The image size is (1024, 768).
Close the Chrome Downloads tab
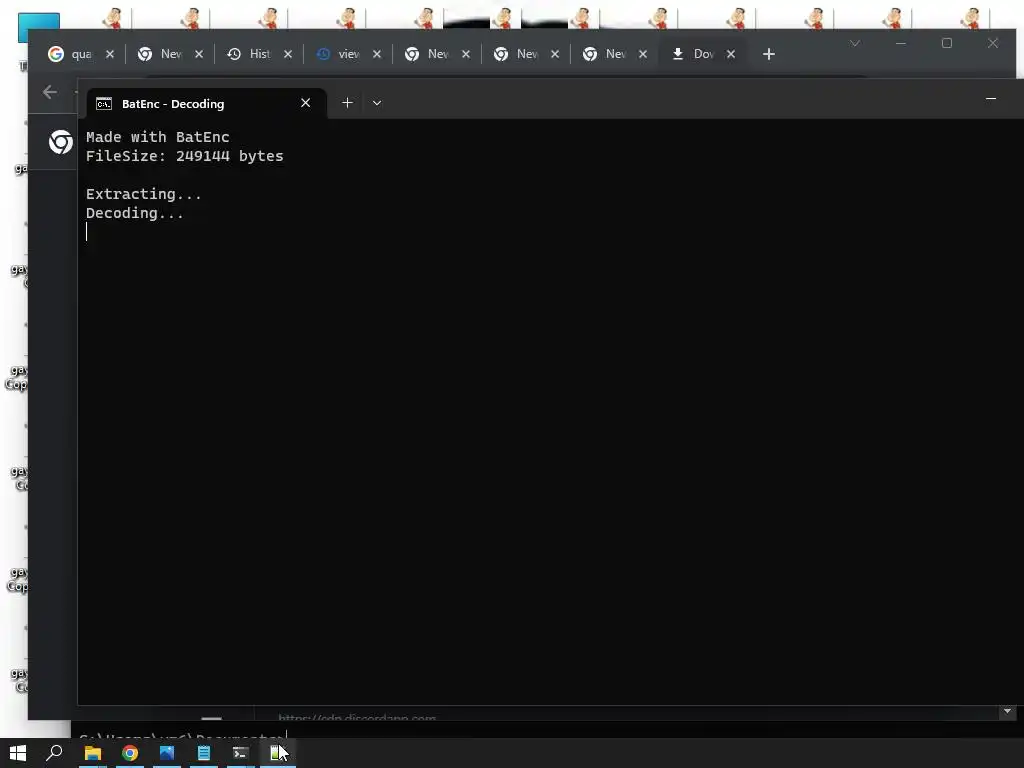(731, 54)
